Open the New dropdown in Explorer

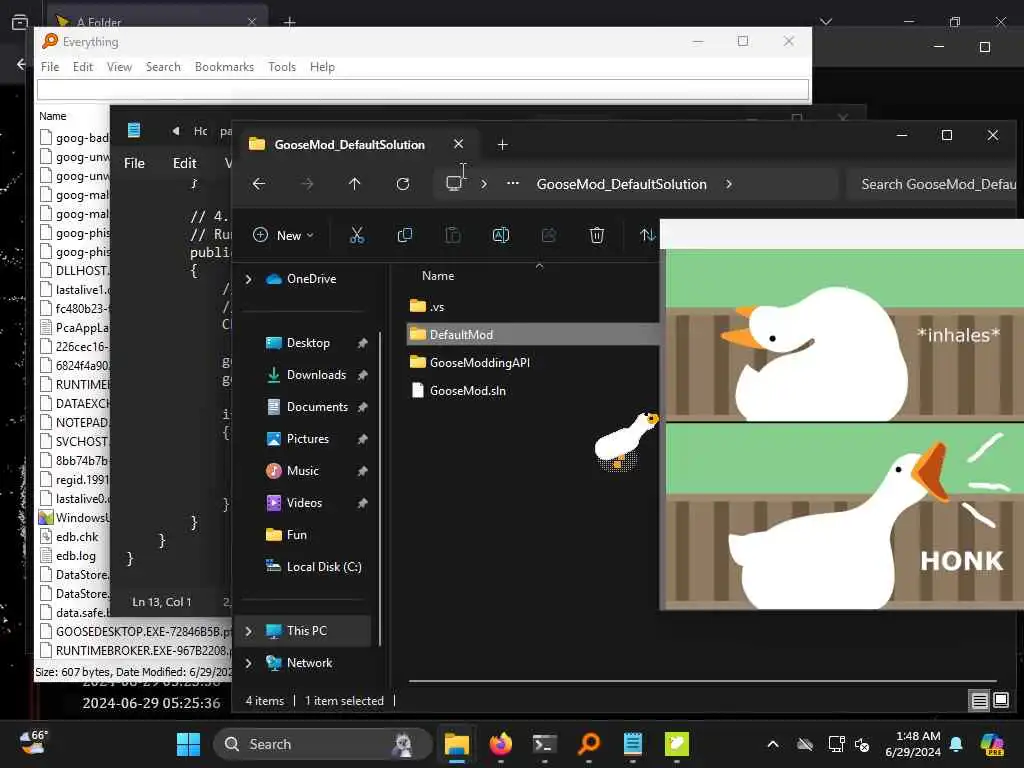(x=283, y=235)
